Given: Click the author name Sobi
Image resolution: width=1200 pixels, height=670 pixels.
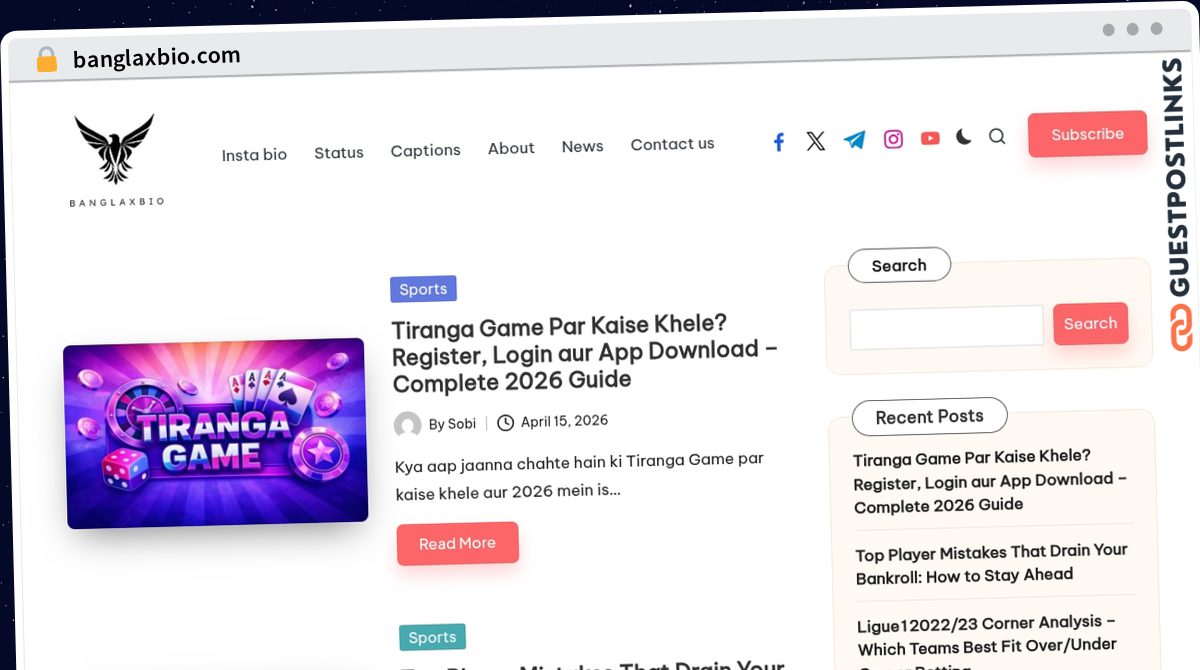Looking at the screenshot, I should [x=461, y=424].
